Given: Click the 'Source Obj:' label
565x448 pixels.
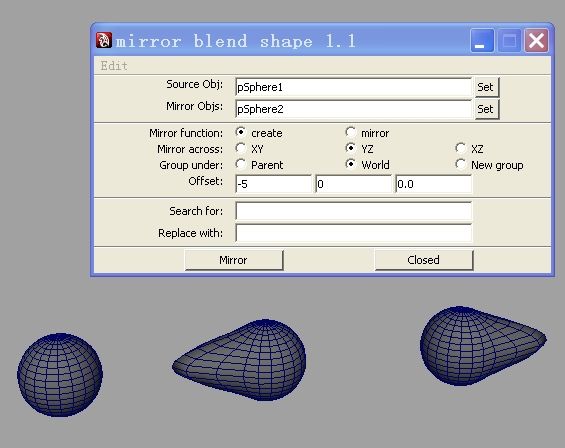Looking at the screenshot, I should (194, 84).
